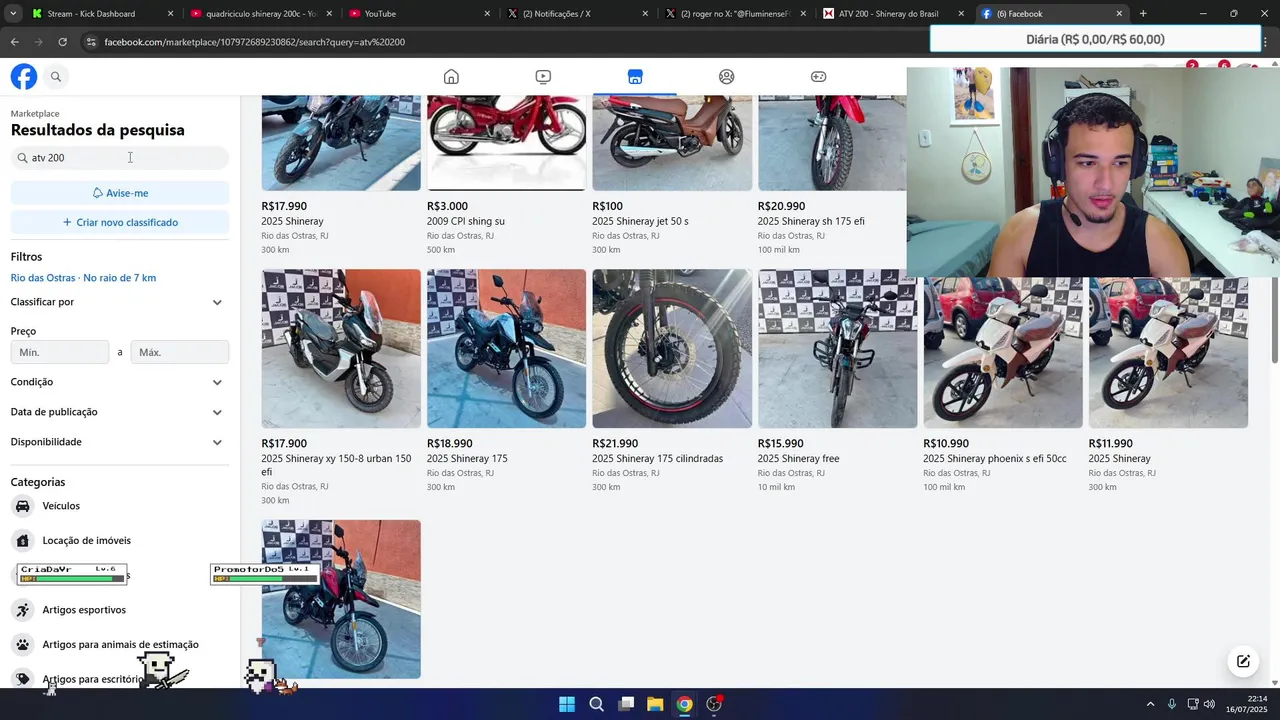This screenshot has width=1280, height=720.
Task: Open Artigos esportivos category
Action: pos(84,610)
